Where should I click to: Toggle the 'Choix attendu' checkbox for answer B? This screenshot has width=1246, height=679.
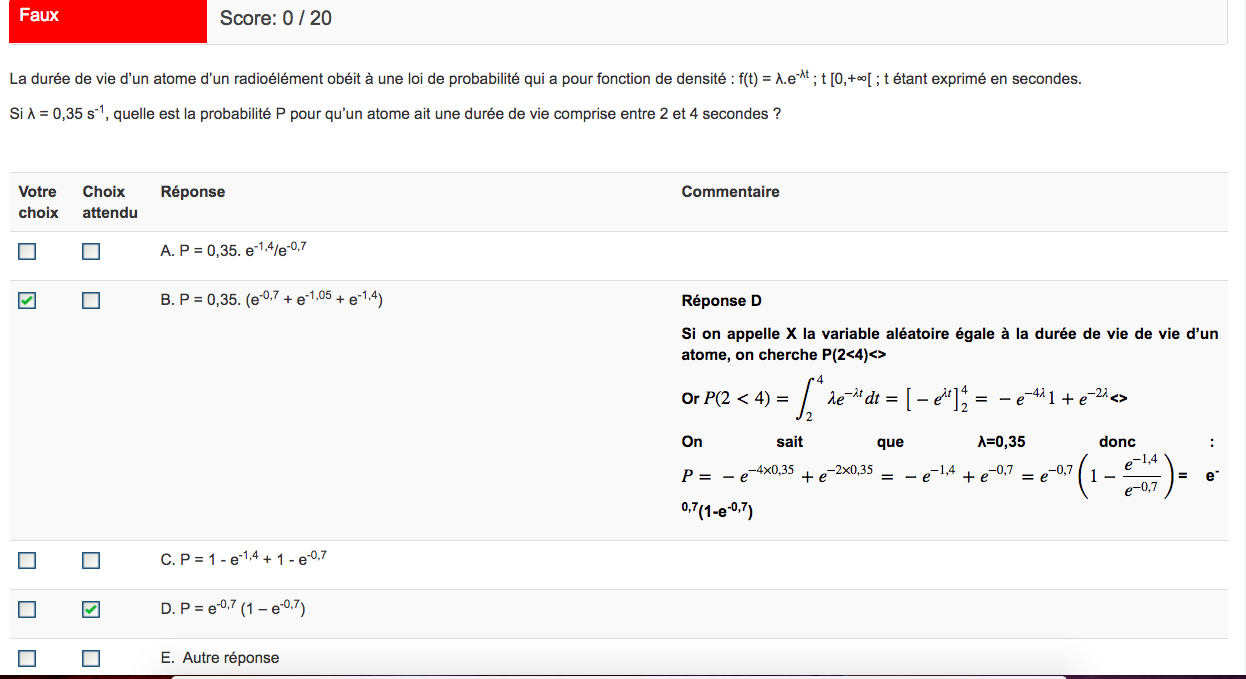91,300
